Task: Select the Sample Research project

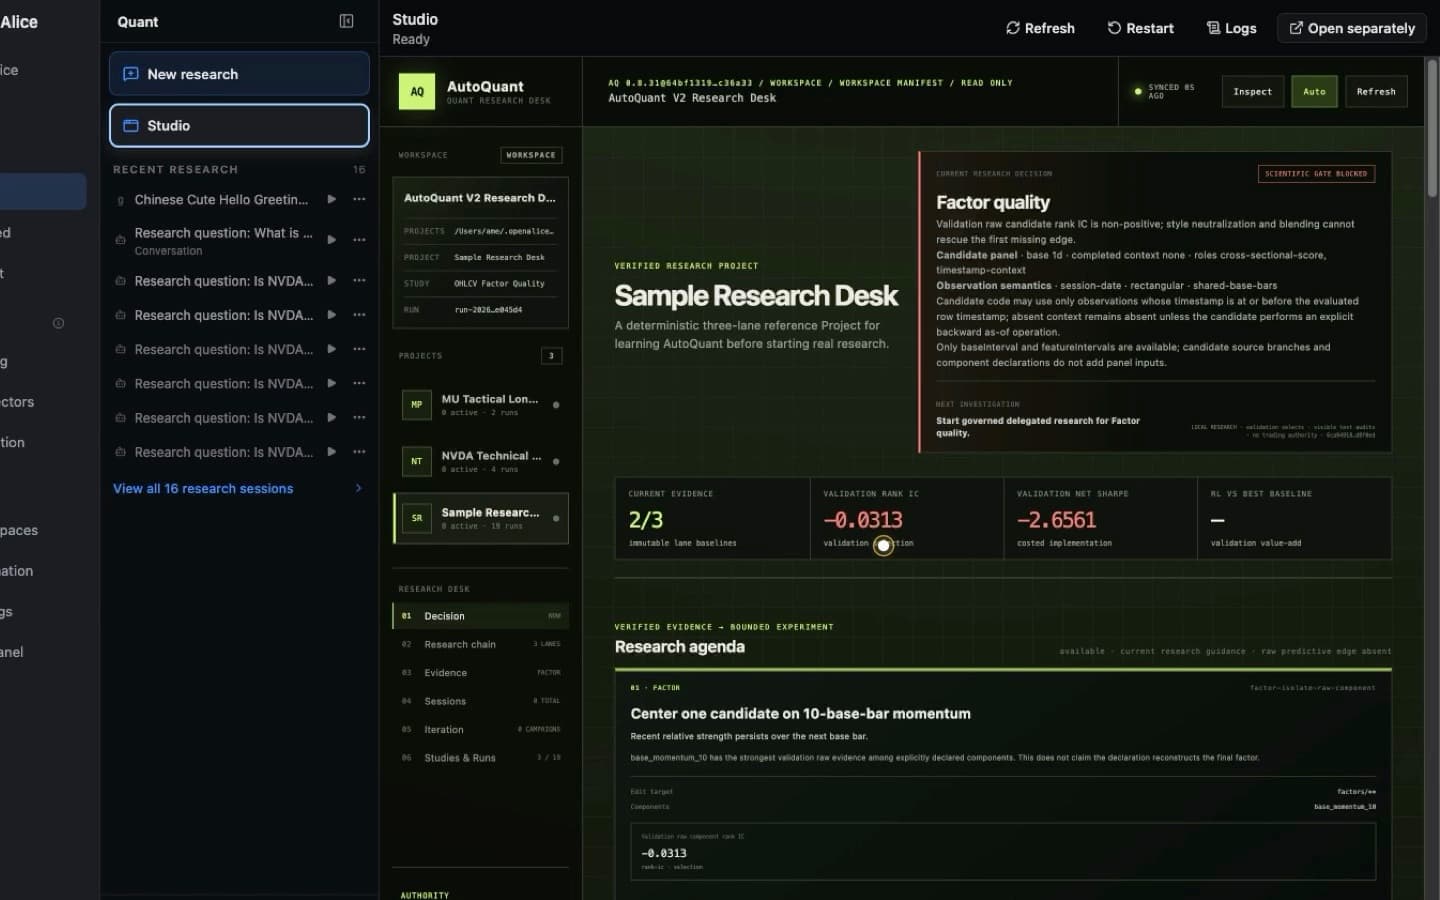Action: (481, 518)
